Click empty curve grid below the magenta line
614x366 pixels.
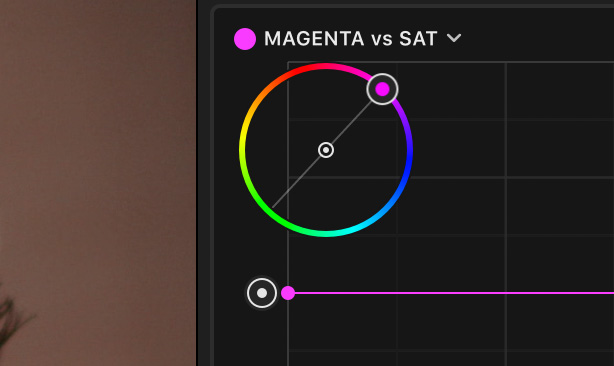[450, 329]
